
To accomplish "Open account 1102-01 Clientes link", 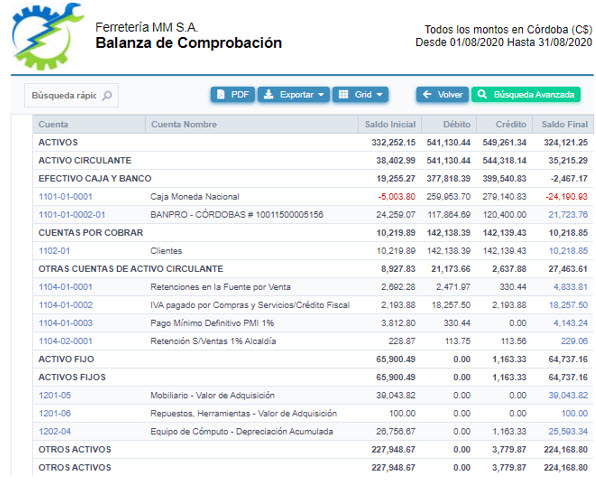I will tap(54, 251).
